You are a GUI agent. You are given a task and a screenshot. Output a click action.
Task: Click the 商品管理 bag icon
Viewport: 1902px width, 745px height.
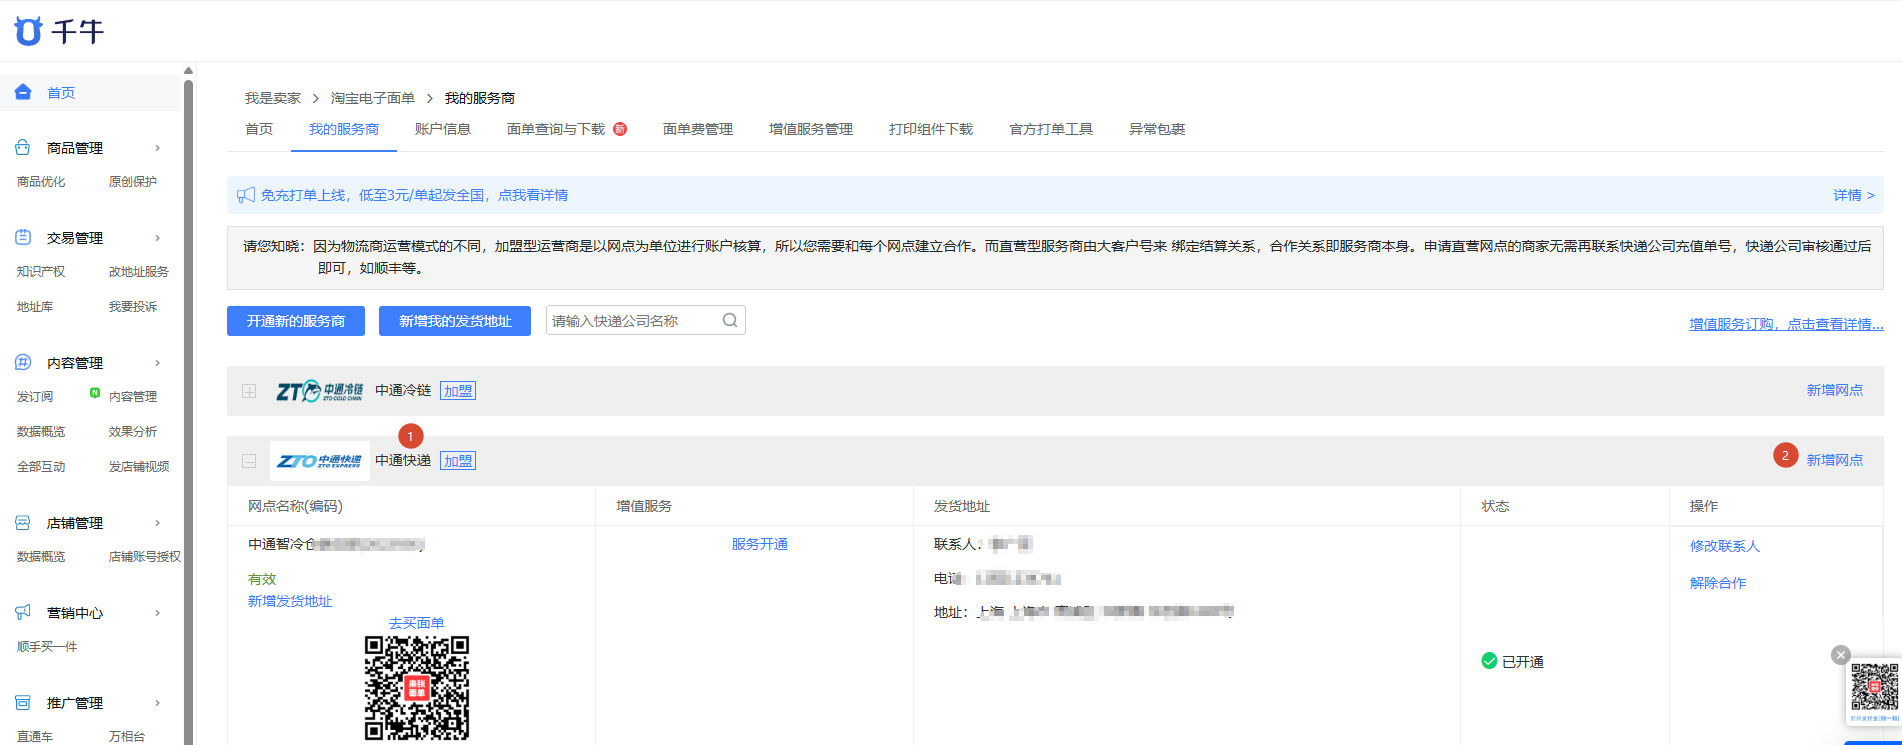point(23,147)
